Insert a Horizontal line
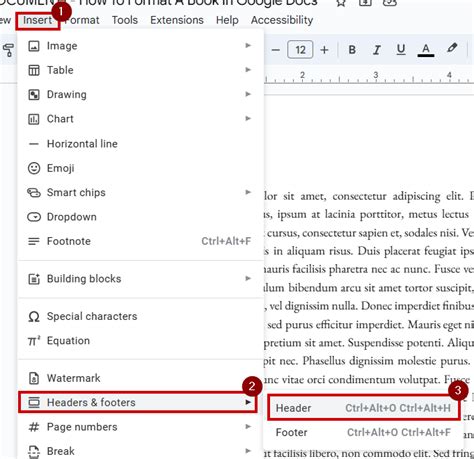The width and height of the screenshot is (474, 459). (x=140, y=144)
